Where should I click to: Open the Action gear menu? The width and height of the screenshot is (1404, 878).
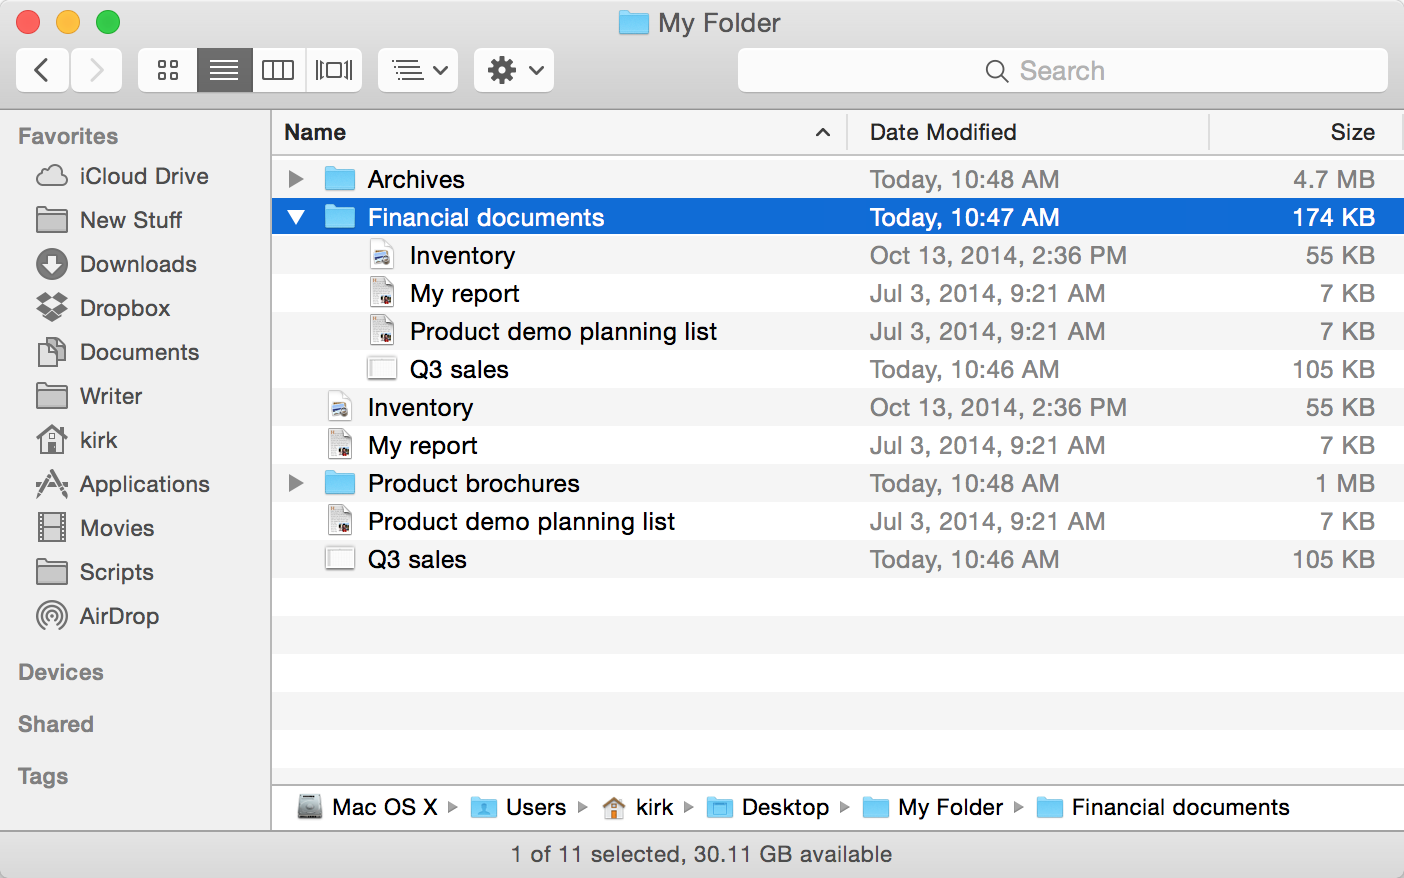click(514, 70)
